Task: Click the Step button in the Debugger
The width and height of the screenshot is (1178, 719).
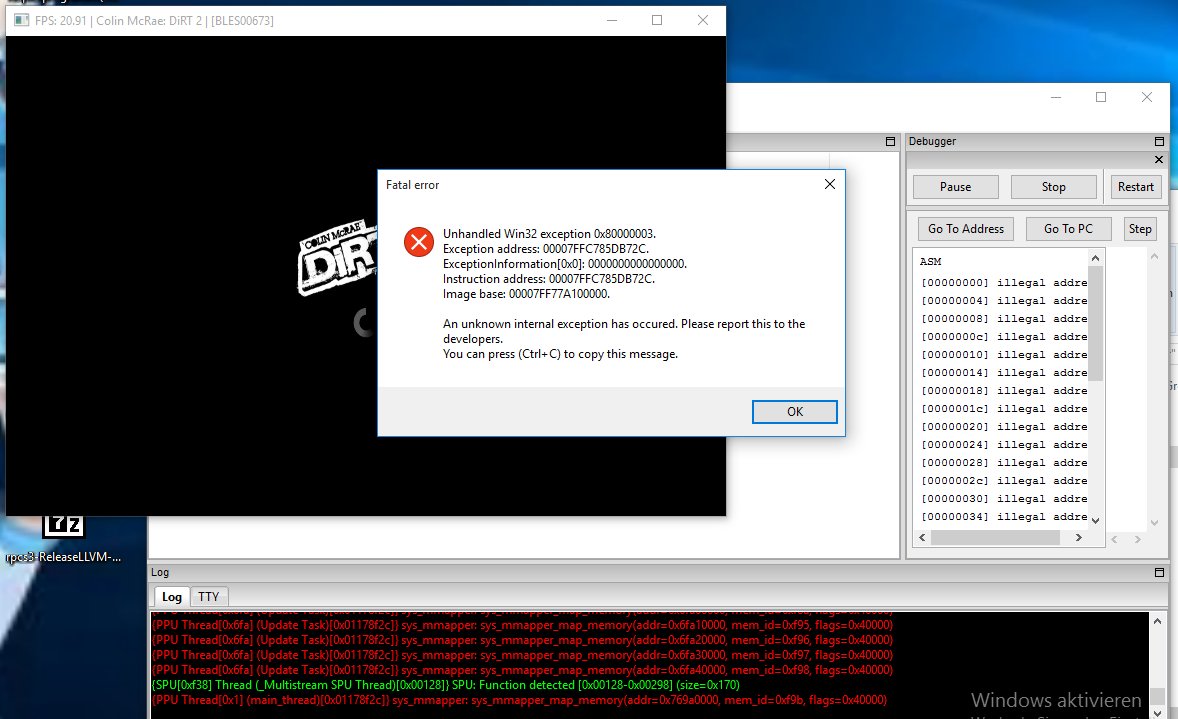Action: [x=1140, y=229]
